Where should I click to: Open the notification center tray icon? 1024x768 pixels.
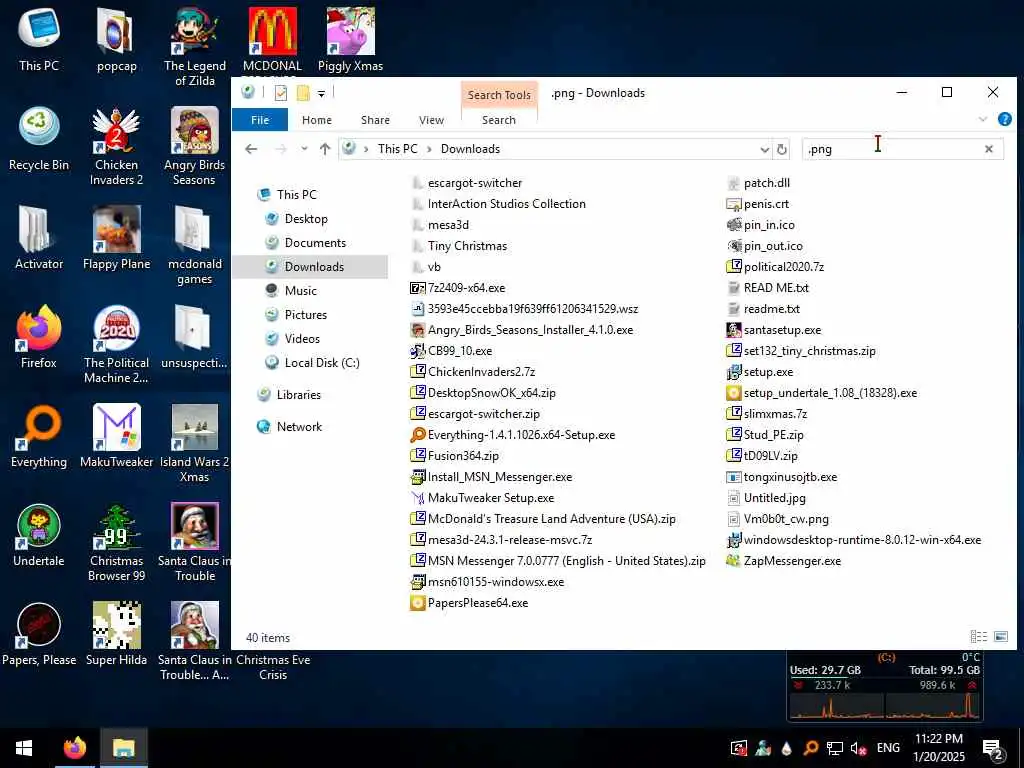[x=992, y=749]
